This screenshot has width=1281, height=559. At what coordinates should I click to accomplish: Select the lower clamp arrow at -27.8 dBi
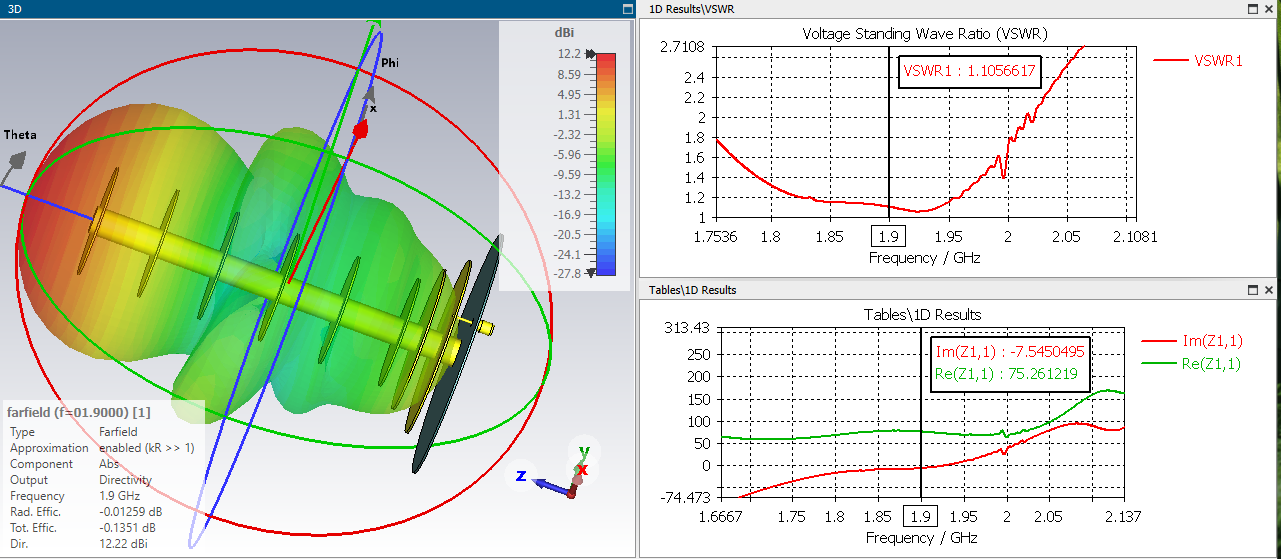(x=591, y=272)
